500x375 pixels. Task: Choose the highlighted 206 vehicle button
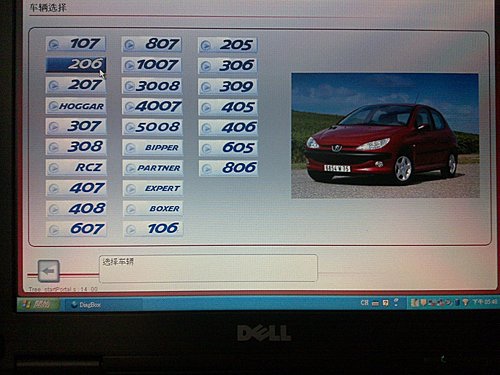76,64
